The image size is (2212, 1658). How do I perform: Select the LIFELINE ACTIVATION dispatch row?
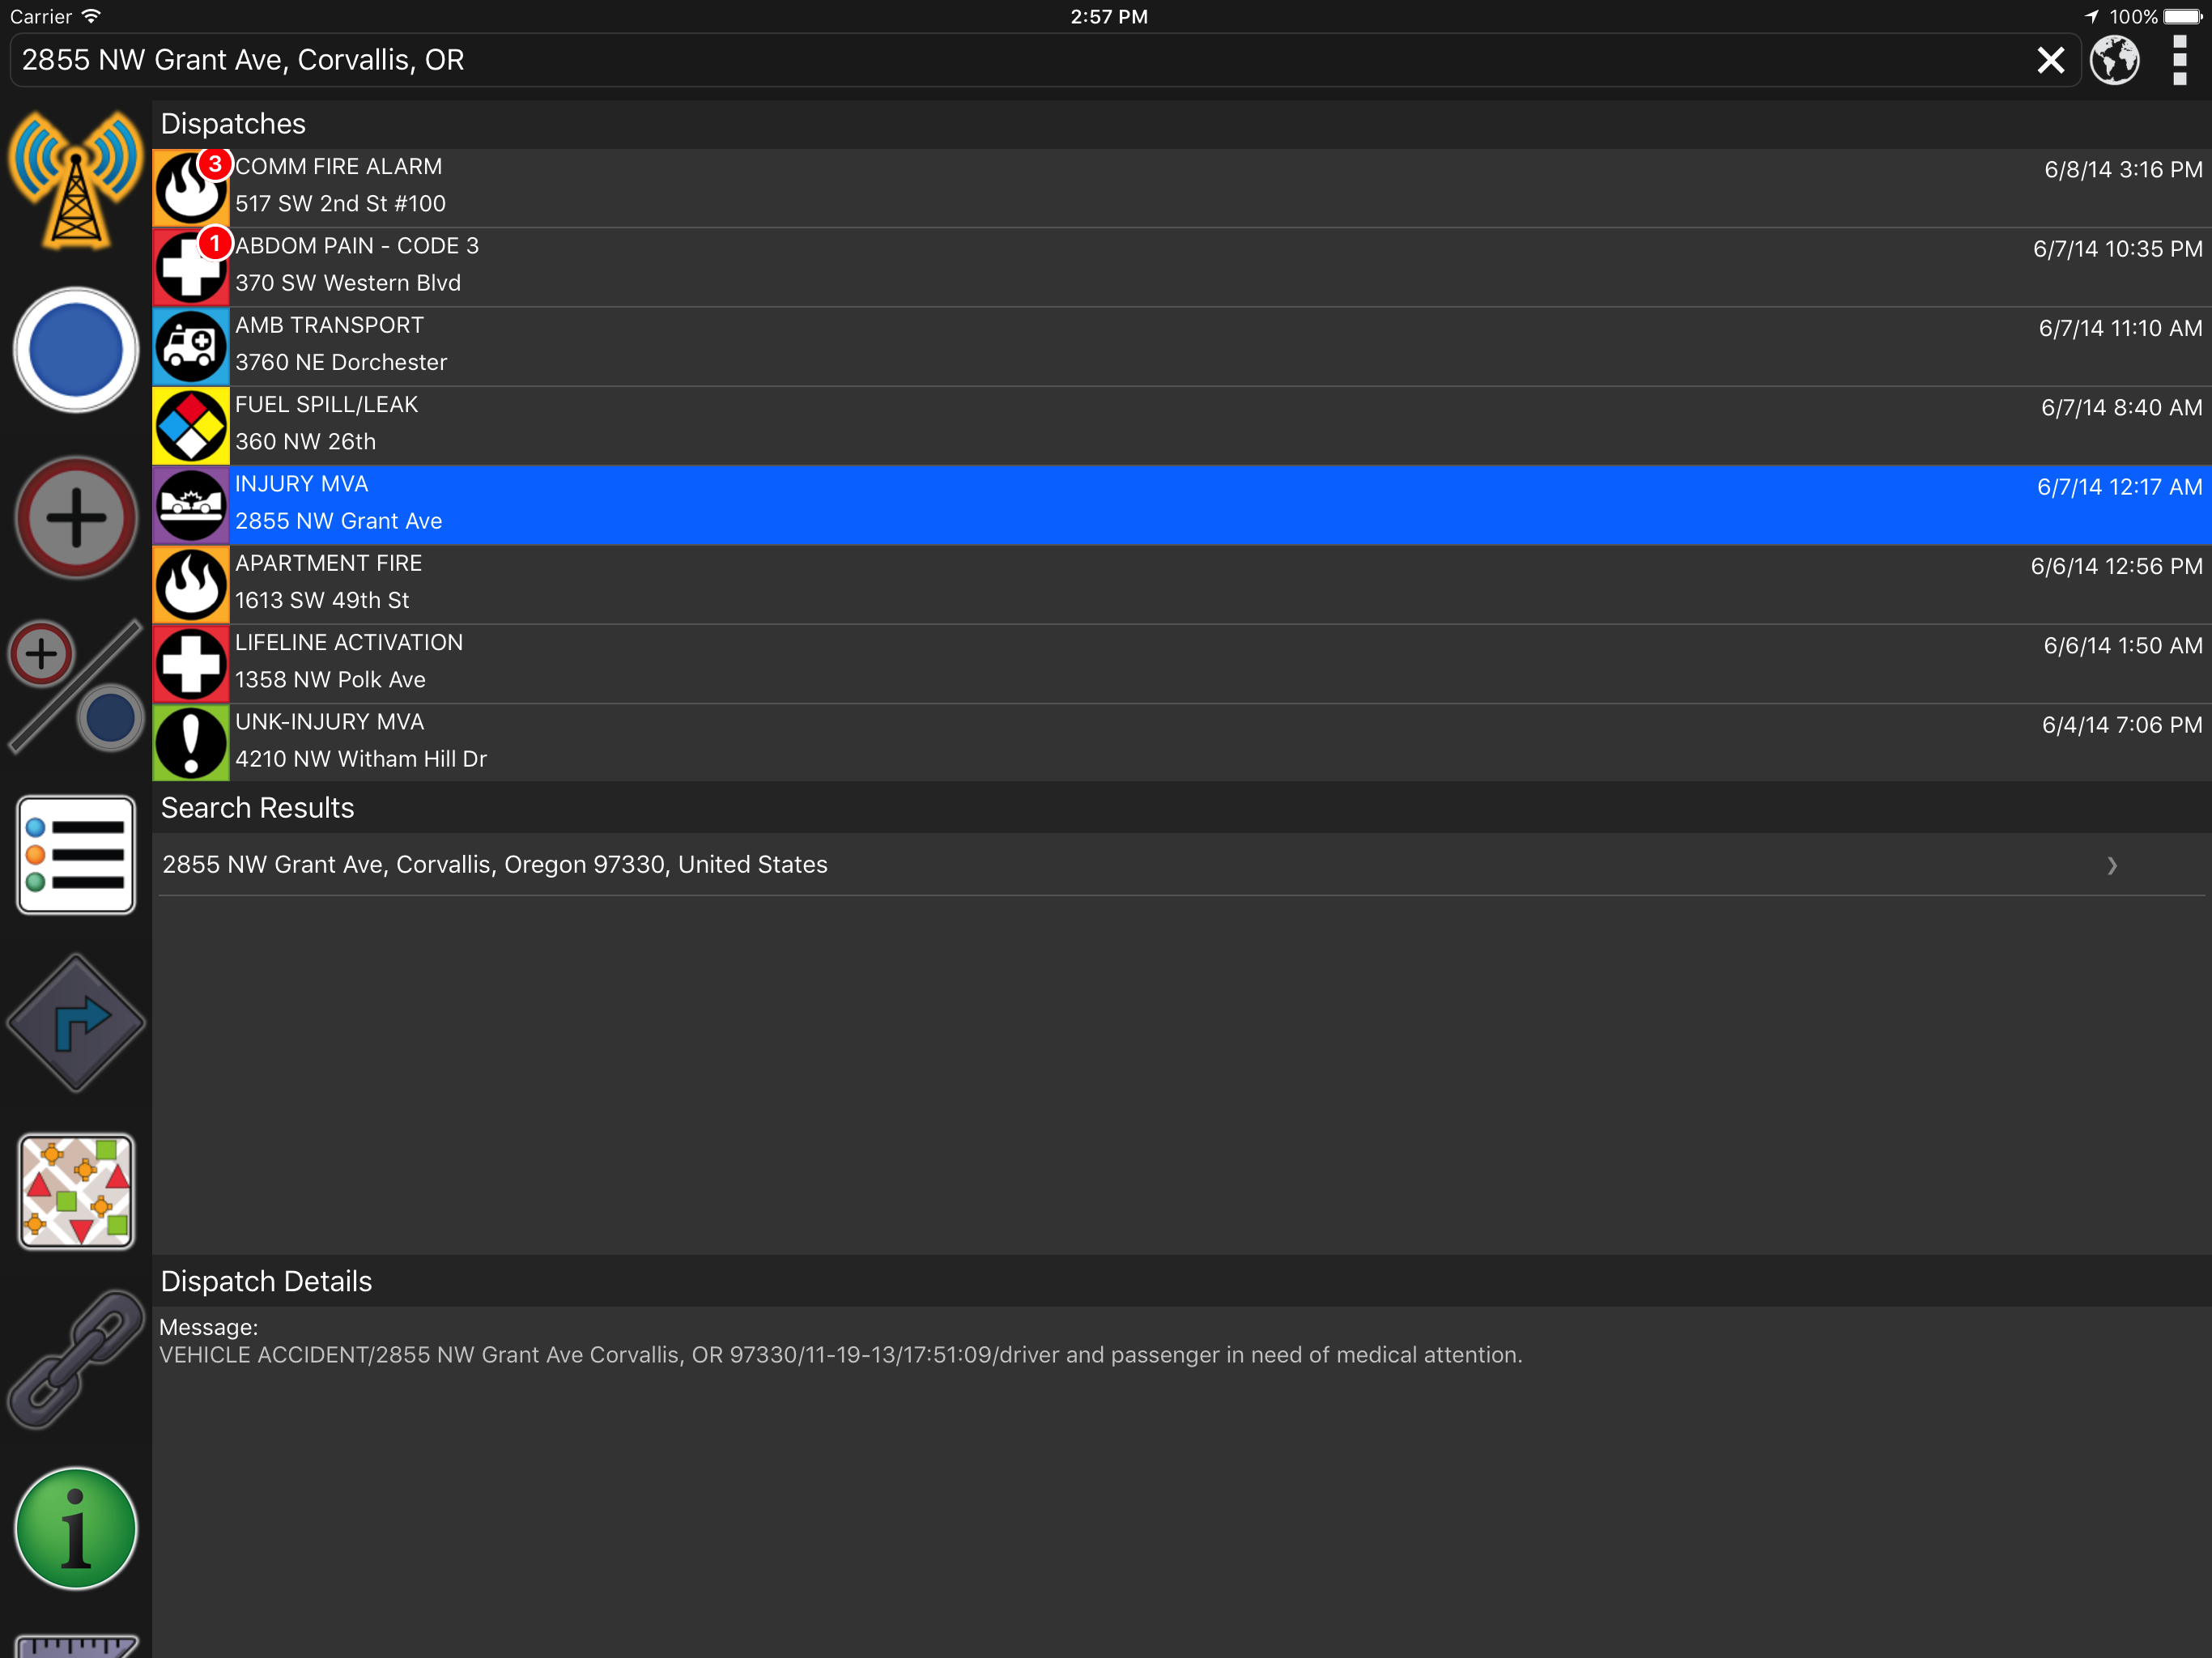[x=1181, y=664]
